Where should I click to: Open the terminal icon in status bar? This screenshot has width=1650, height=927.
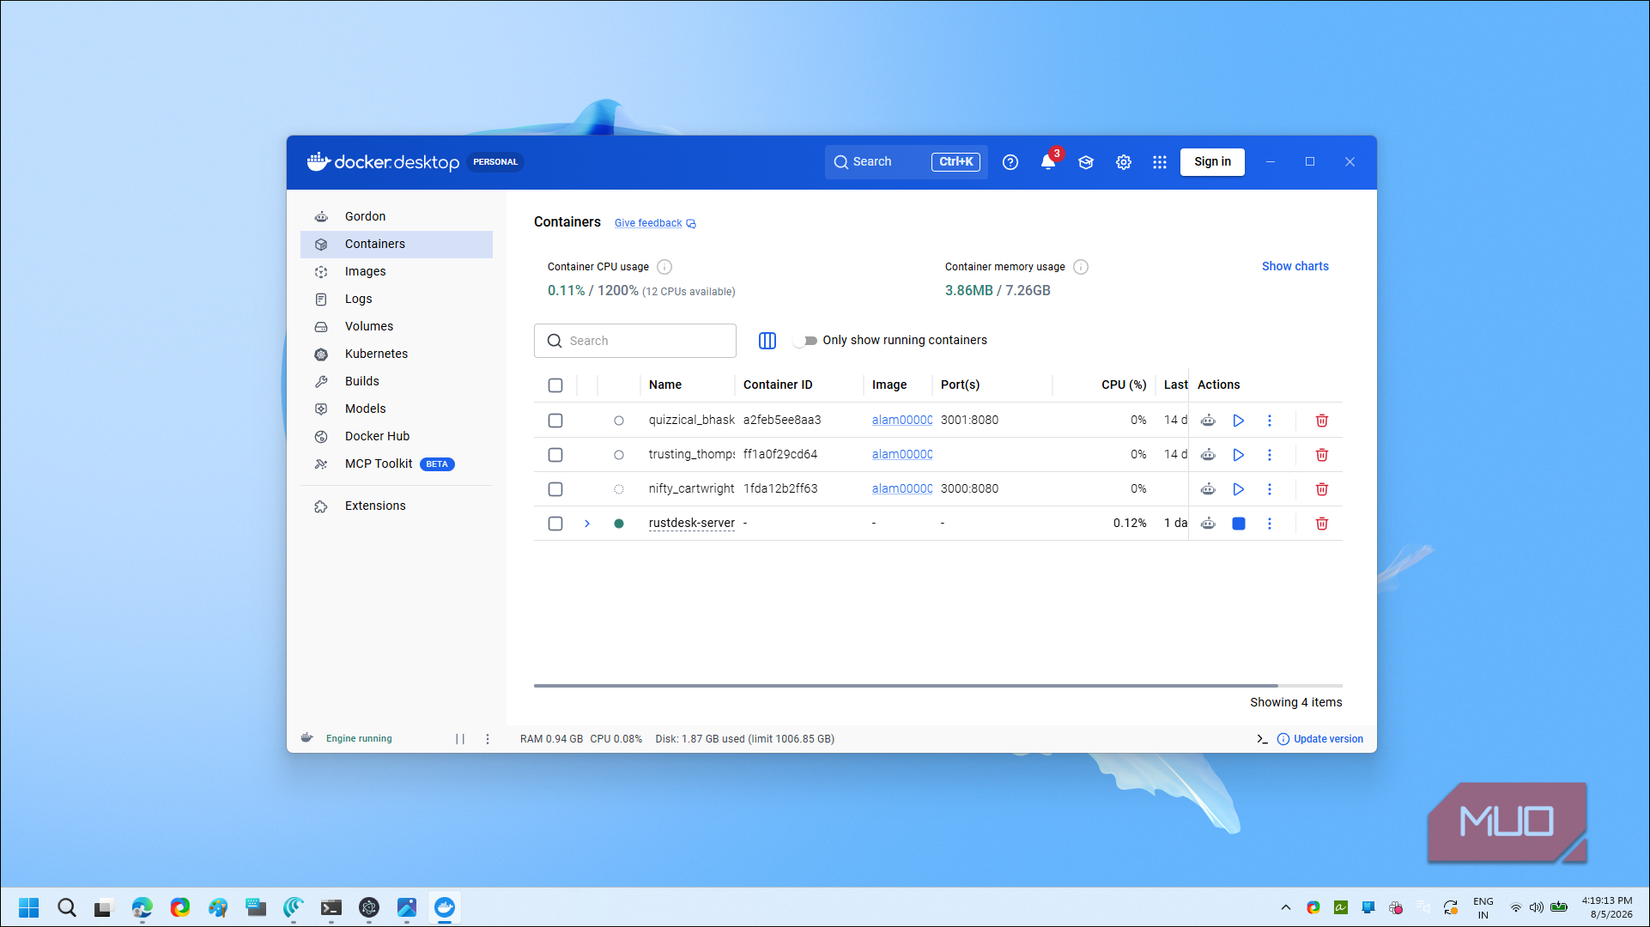[x=1262, y=739]
